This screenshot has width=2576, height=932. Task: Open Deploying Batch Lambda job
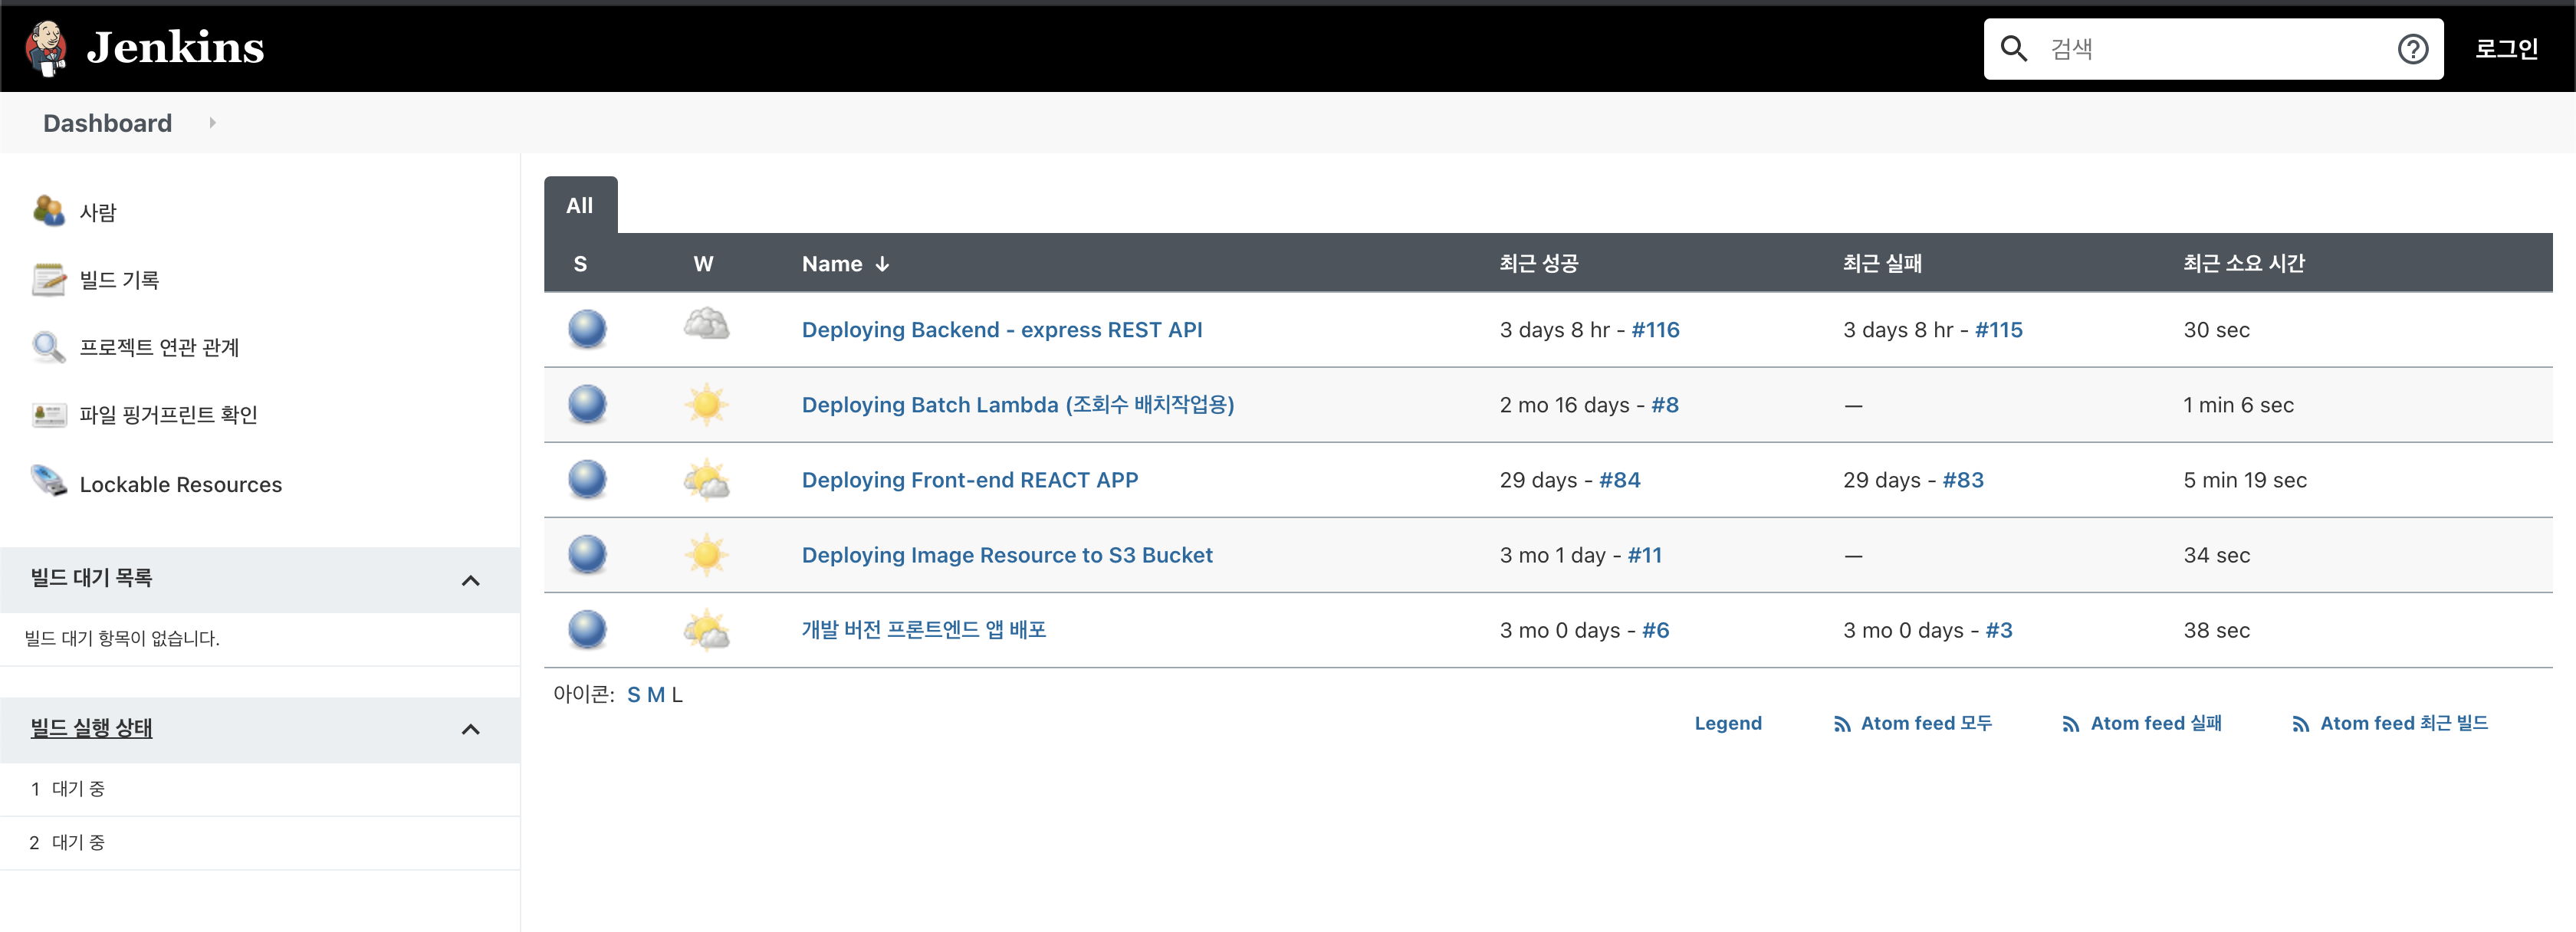click(x=1018, y=405)
